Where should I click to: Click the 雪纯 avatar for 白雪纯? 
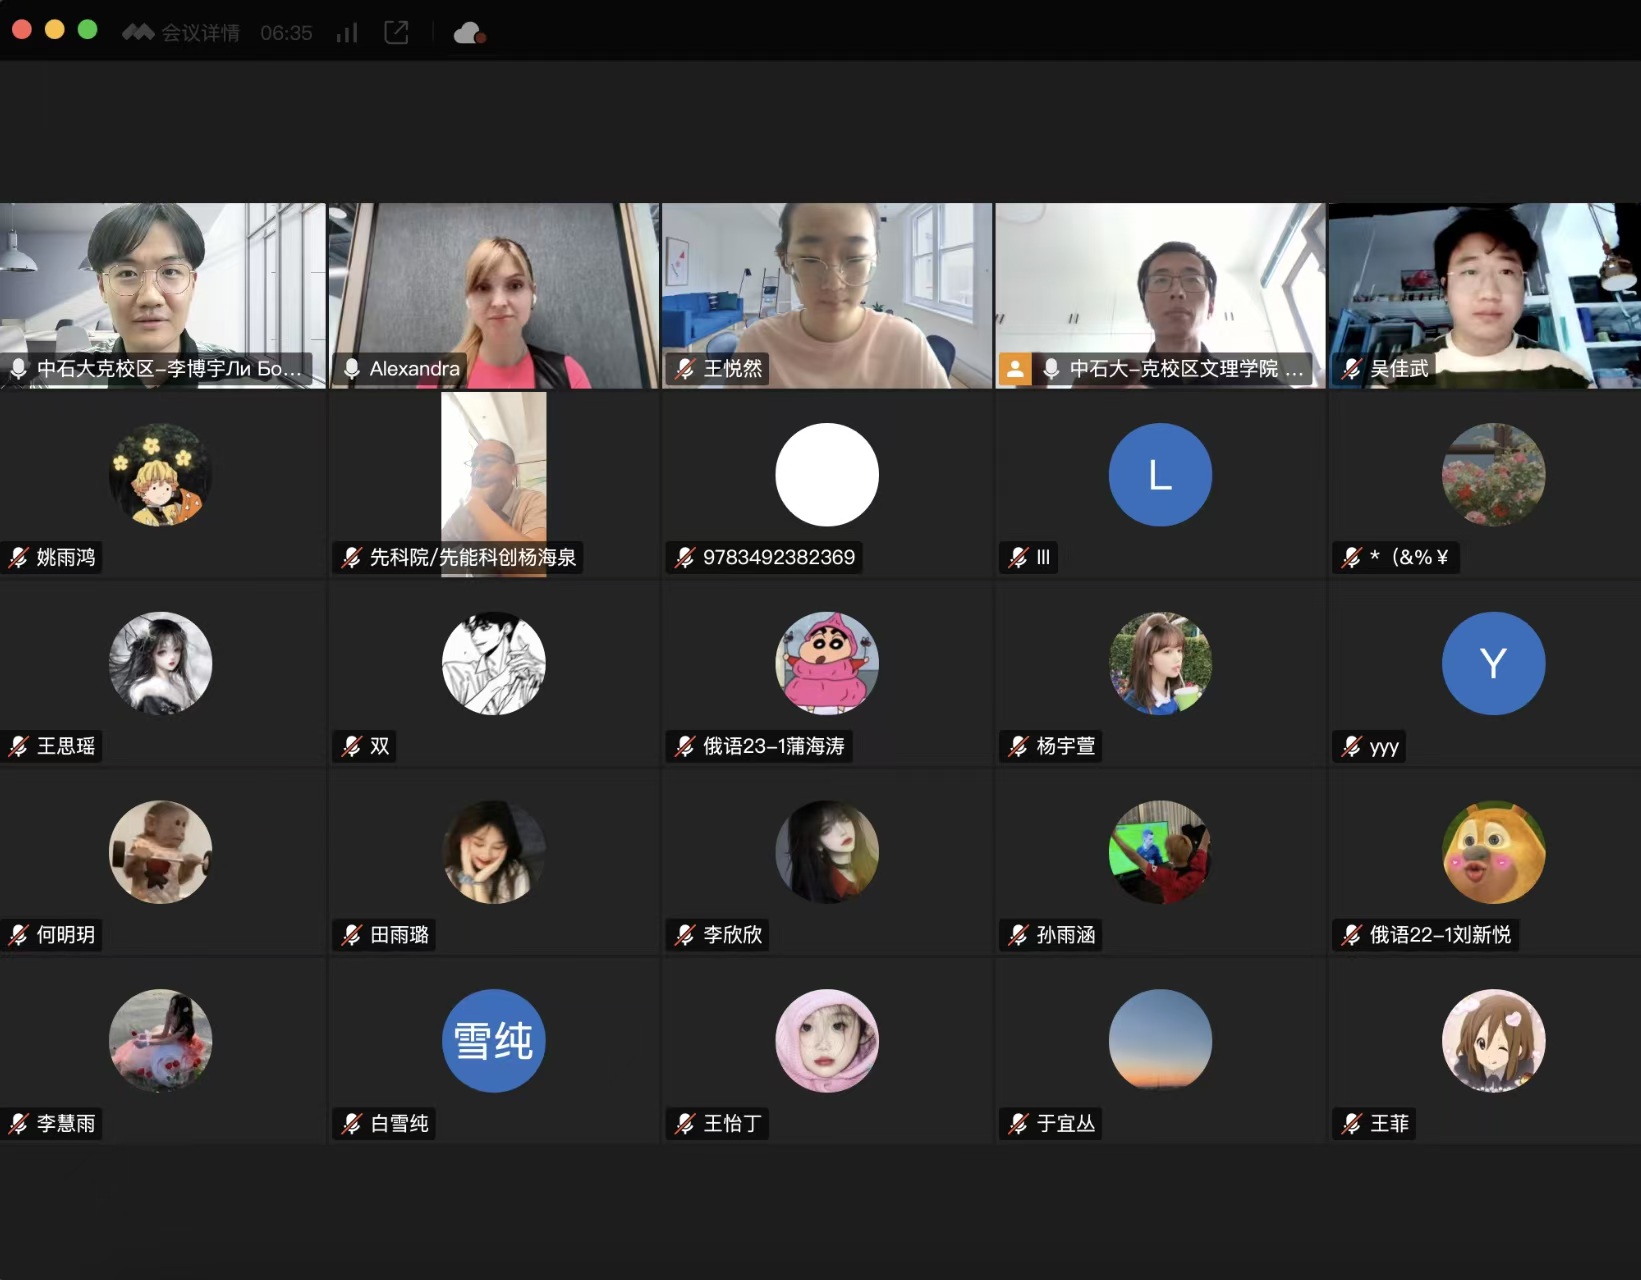coord(494,1041)
